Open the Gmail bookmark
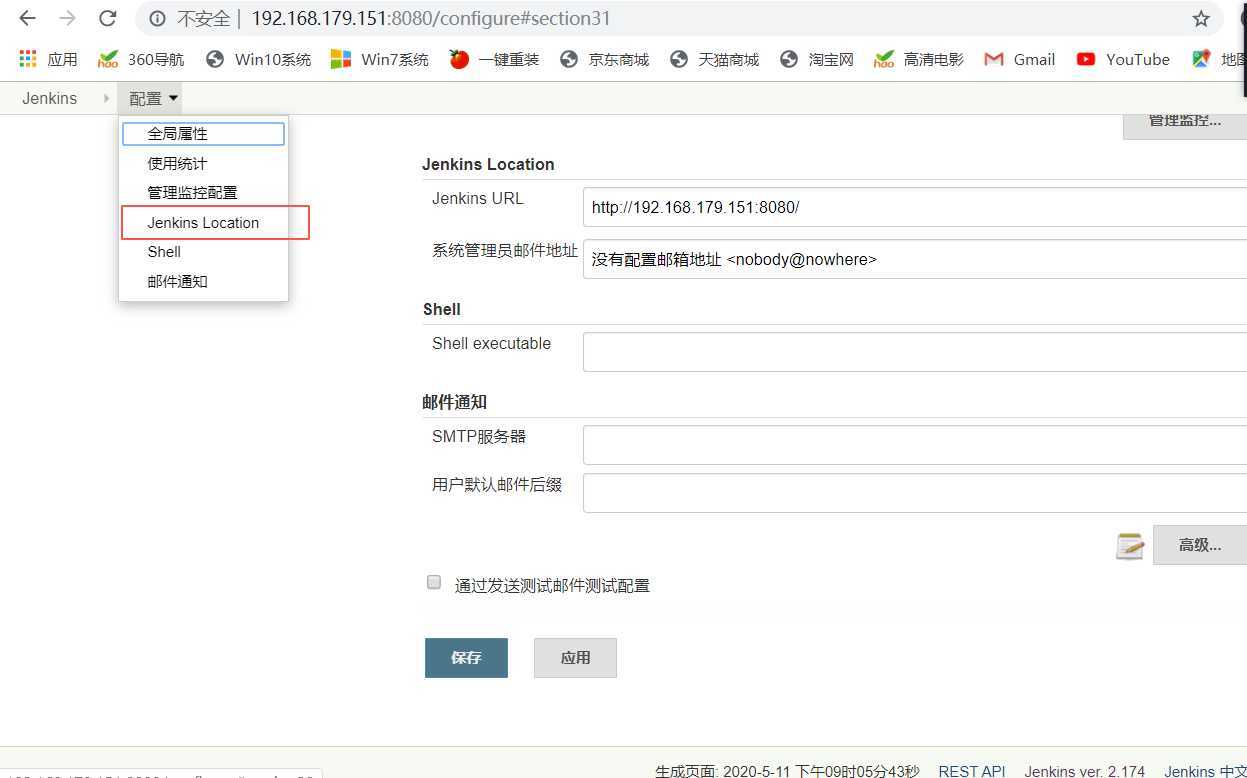This screenshot has width=1247, height=778. pos(1019,59)
